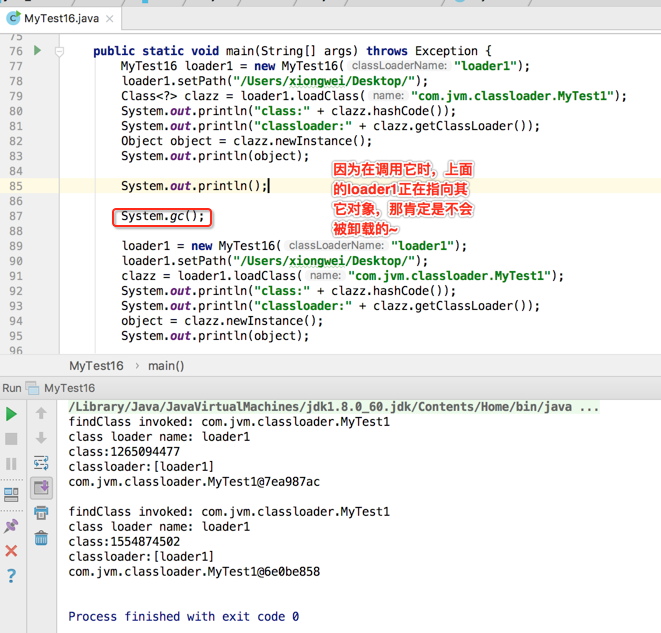Toggle soft-wrap output icon

[41, 463]
